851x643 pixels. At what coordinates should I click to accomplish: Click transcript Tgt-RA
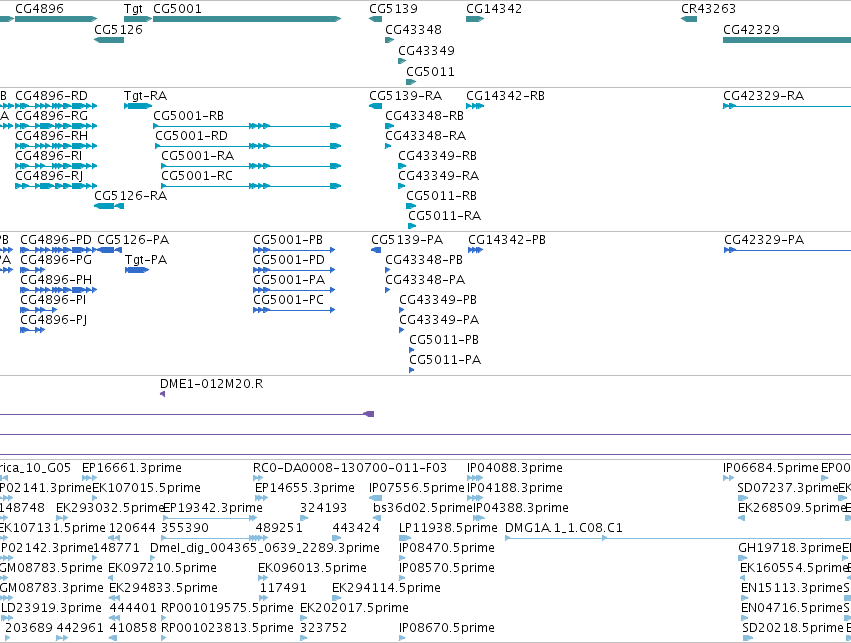(138, 106)
